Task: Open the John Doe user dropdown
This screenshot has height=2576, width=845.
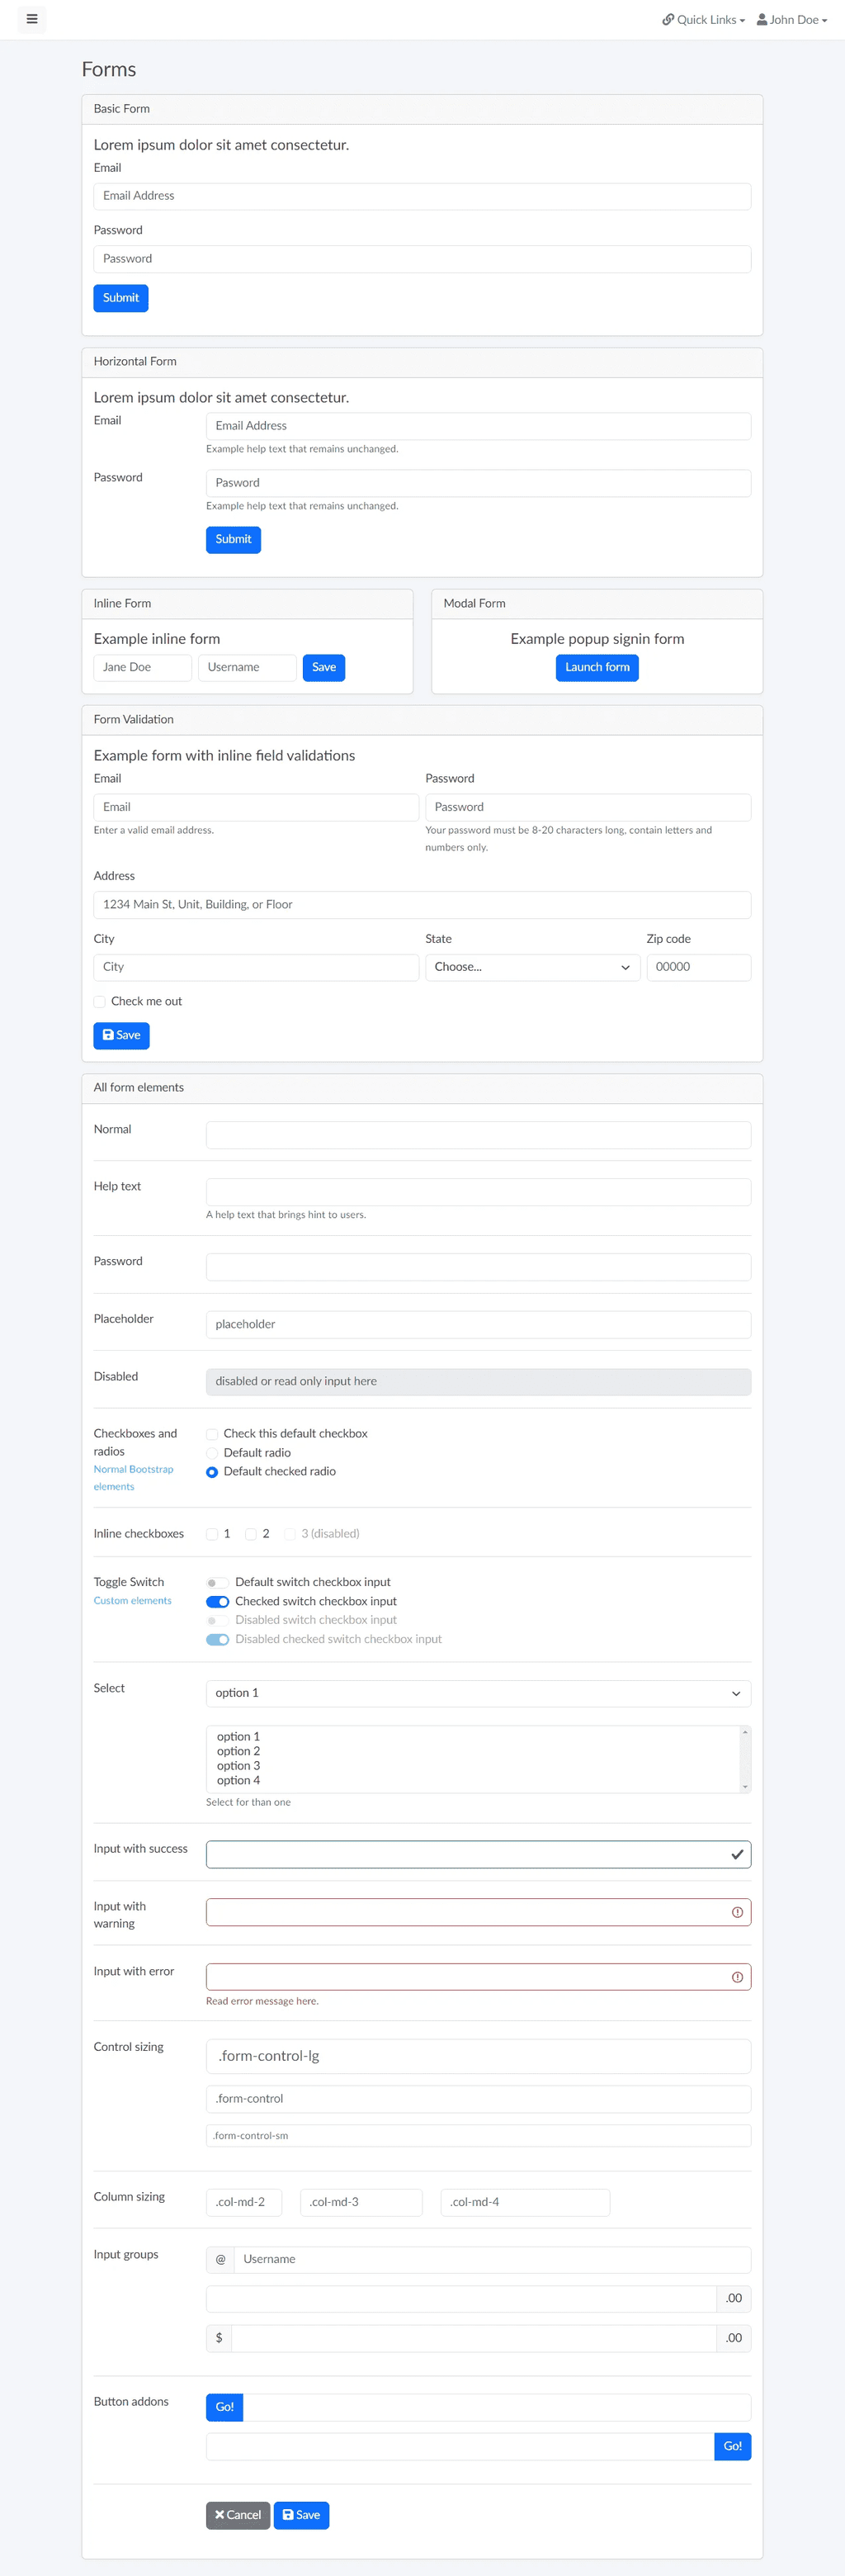Action: pos(792,19)
